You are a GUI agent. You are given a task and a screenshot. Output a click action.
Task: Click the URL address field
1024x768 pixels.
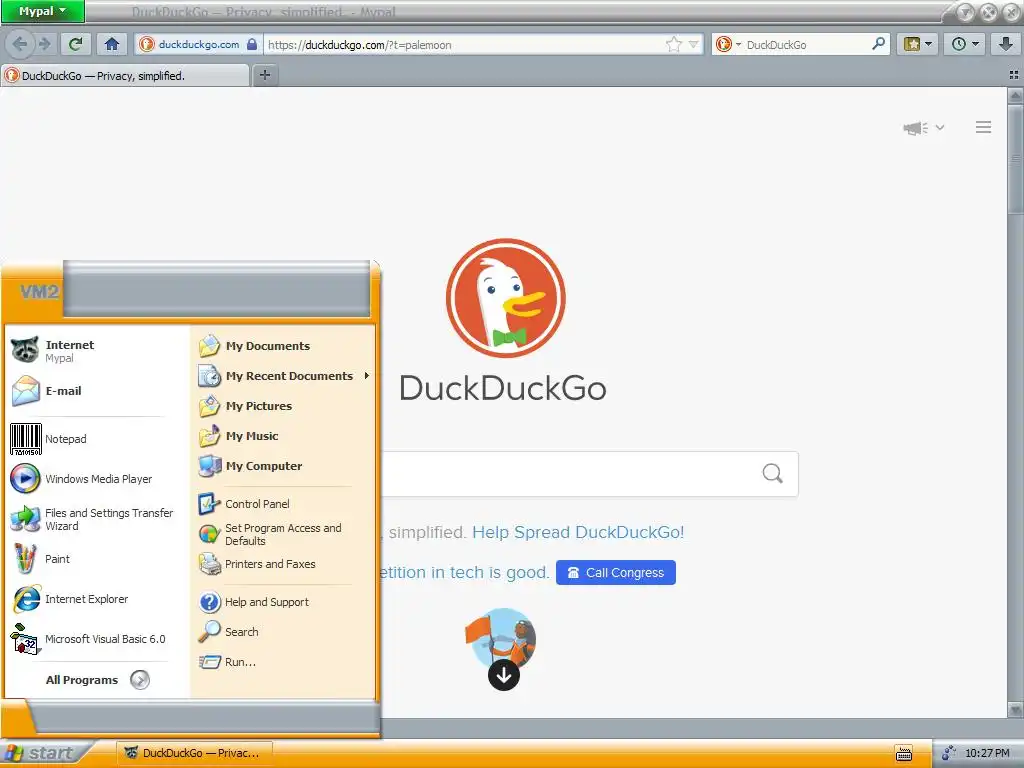click(x=464, y=44)
